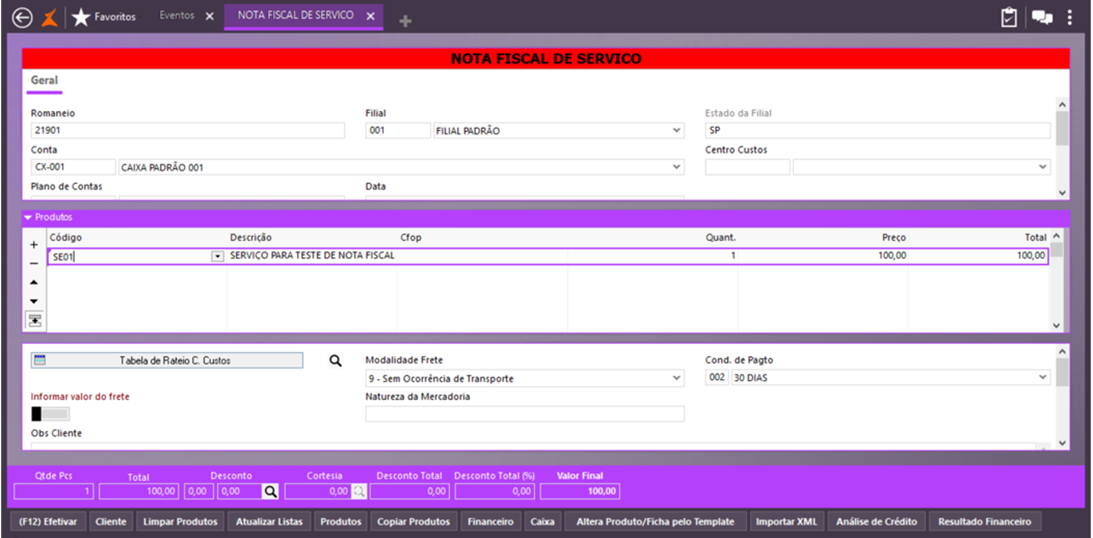The width and height of the screenshot is (1093, 538).
Task: Click the Caixa button
Action: tap(542, 521)
